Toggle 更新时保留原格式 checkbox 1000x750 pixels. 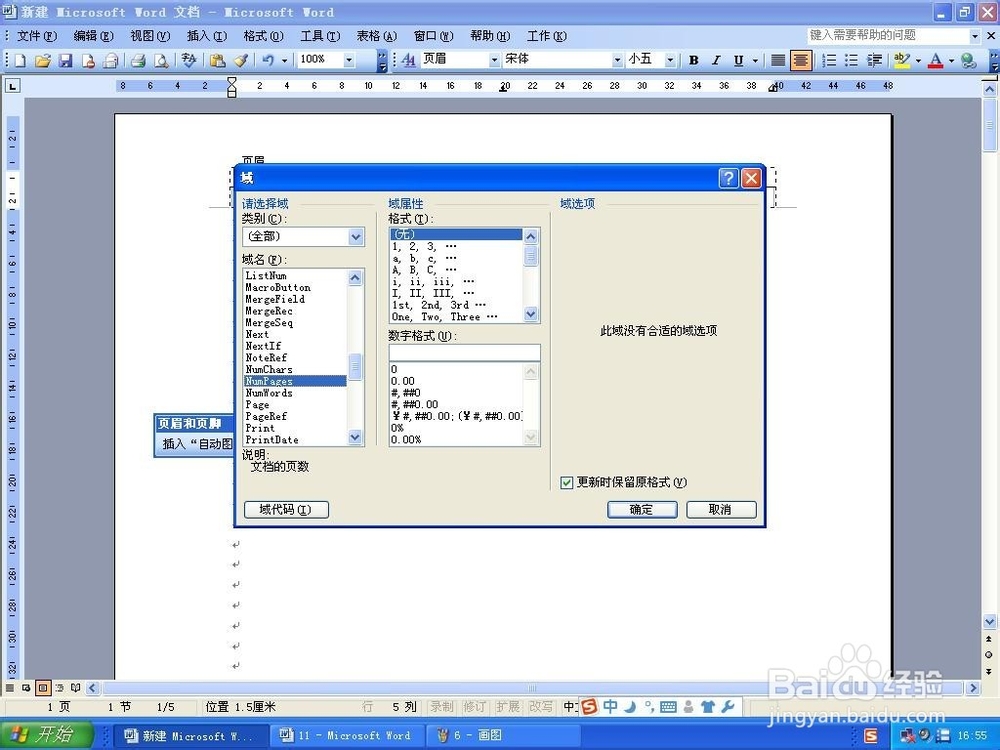click(x=566, y=483)
